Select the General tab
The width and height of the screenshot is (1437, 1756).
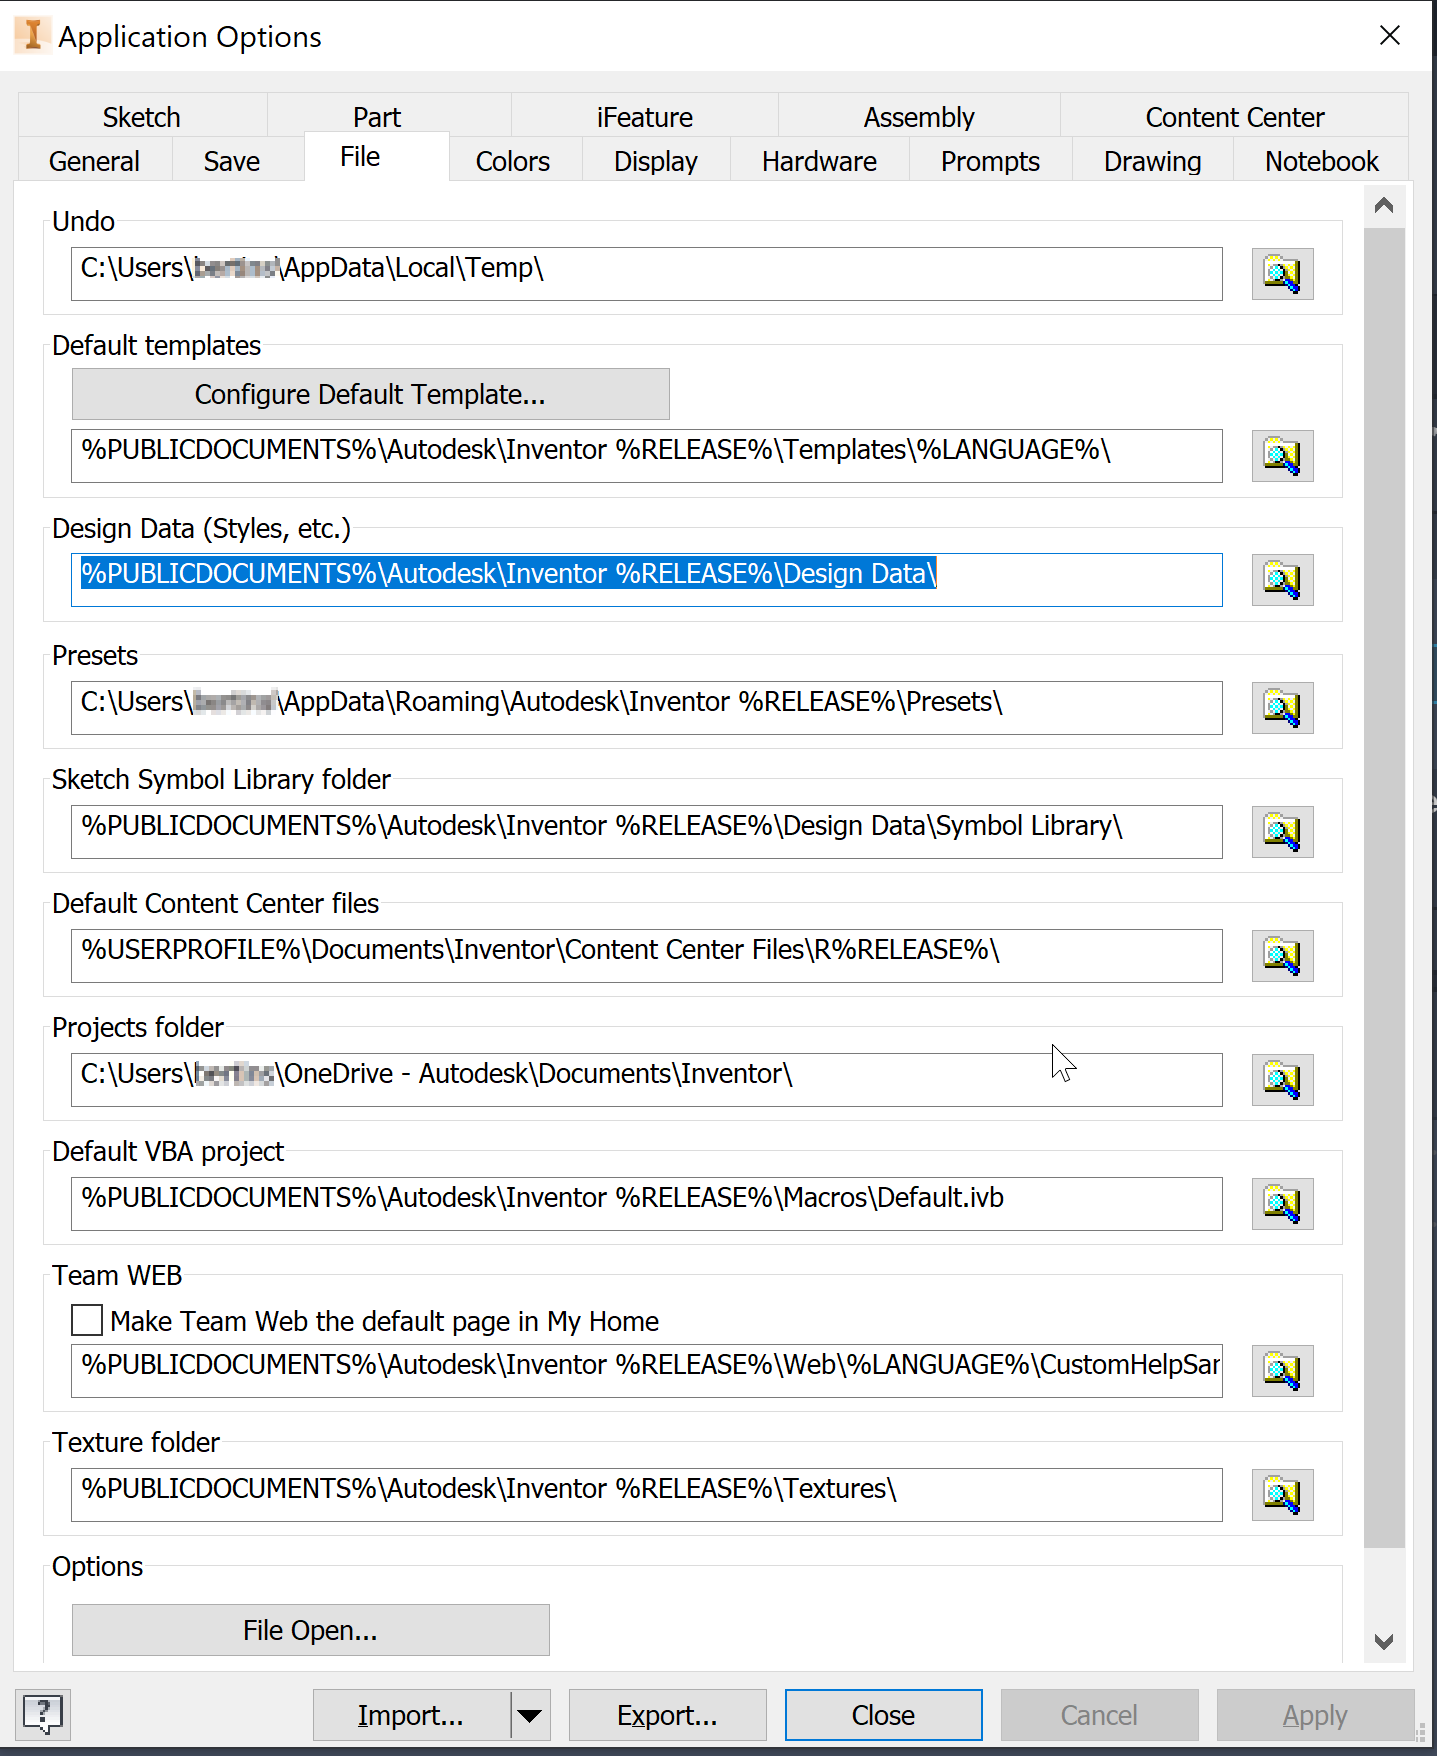pos(95,161)
